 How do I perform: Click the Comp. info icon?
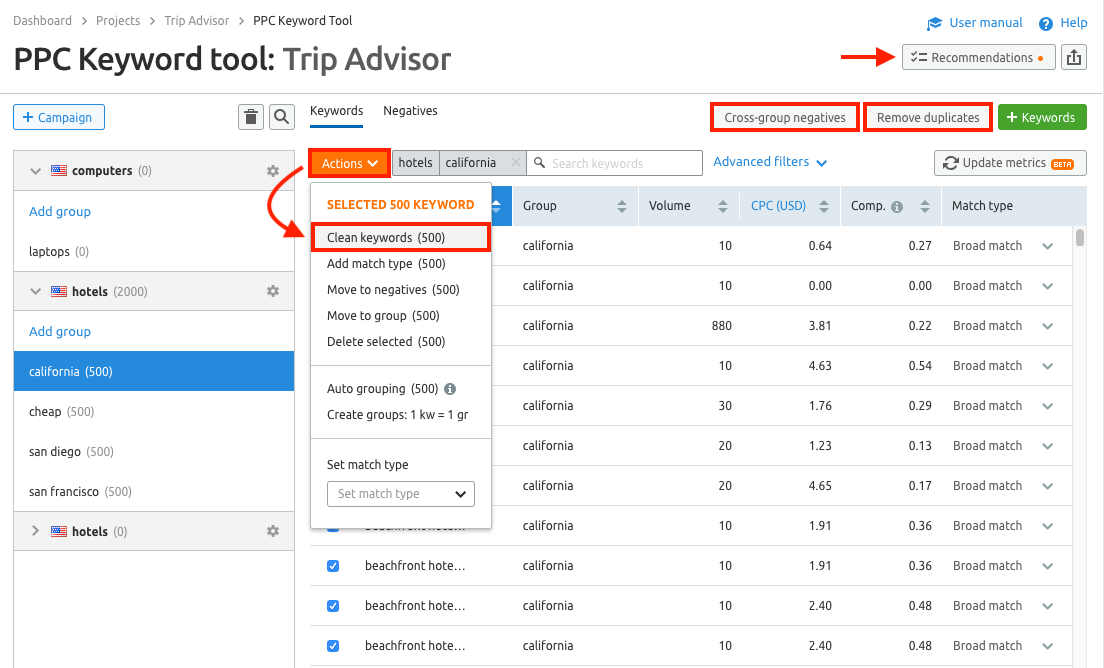pos(897,207)
